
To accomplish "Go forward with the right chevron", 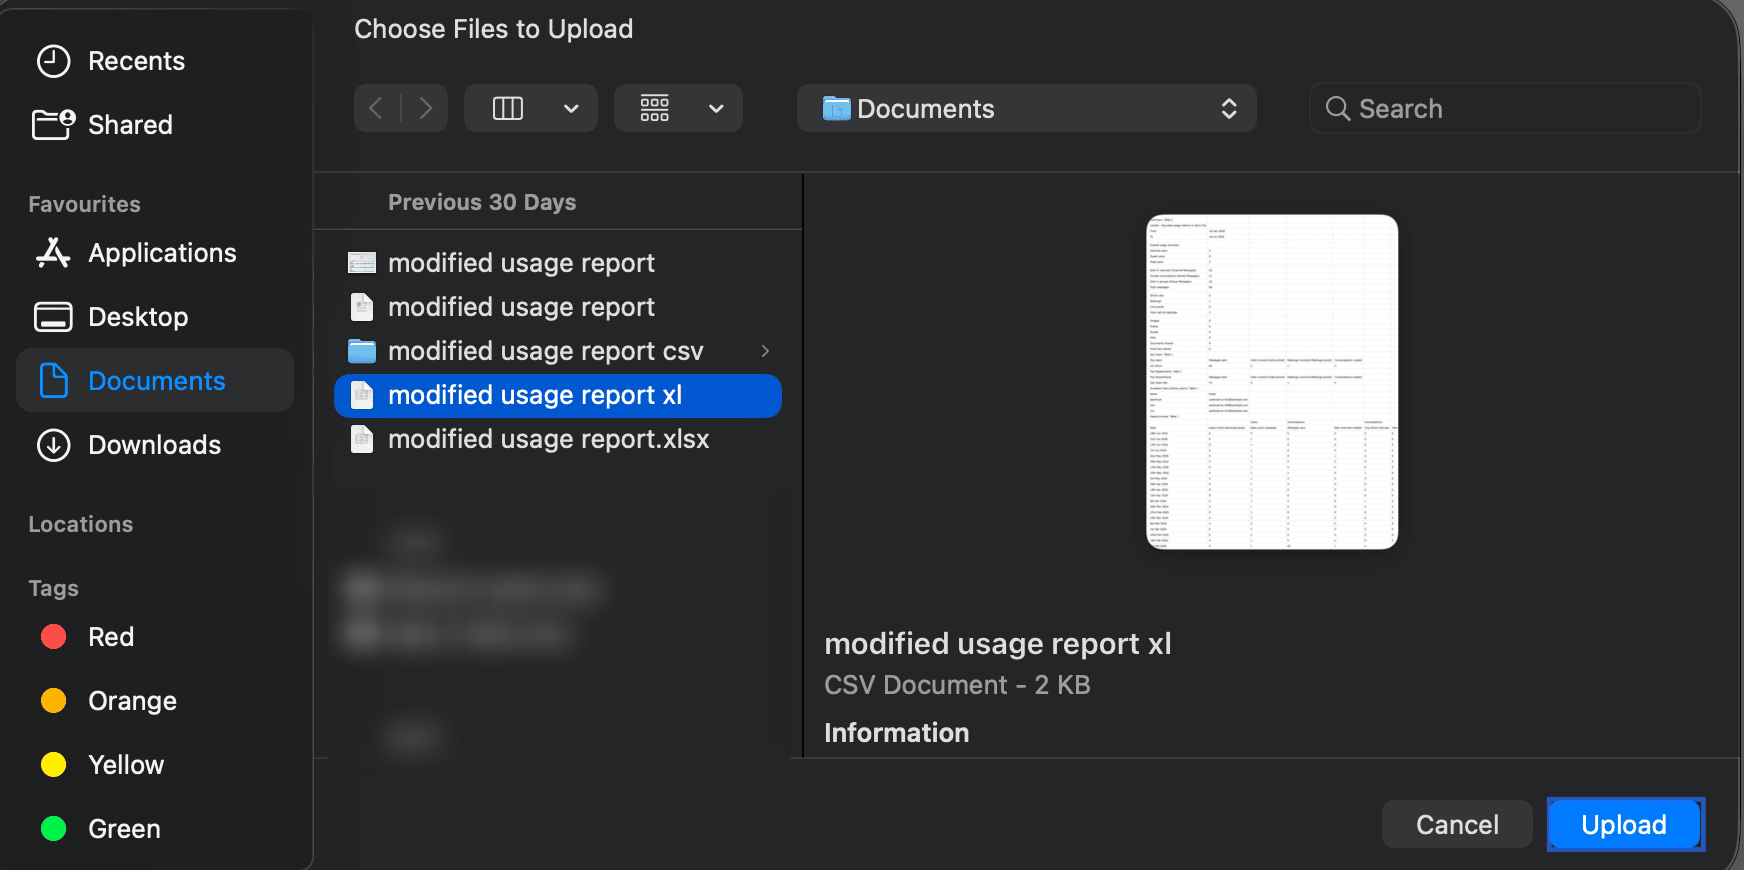I will coord(426,108).
